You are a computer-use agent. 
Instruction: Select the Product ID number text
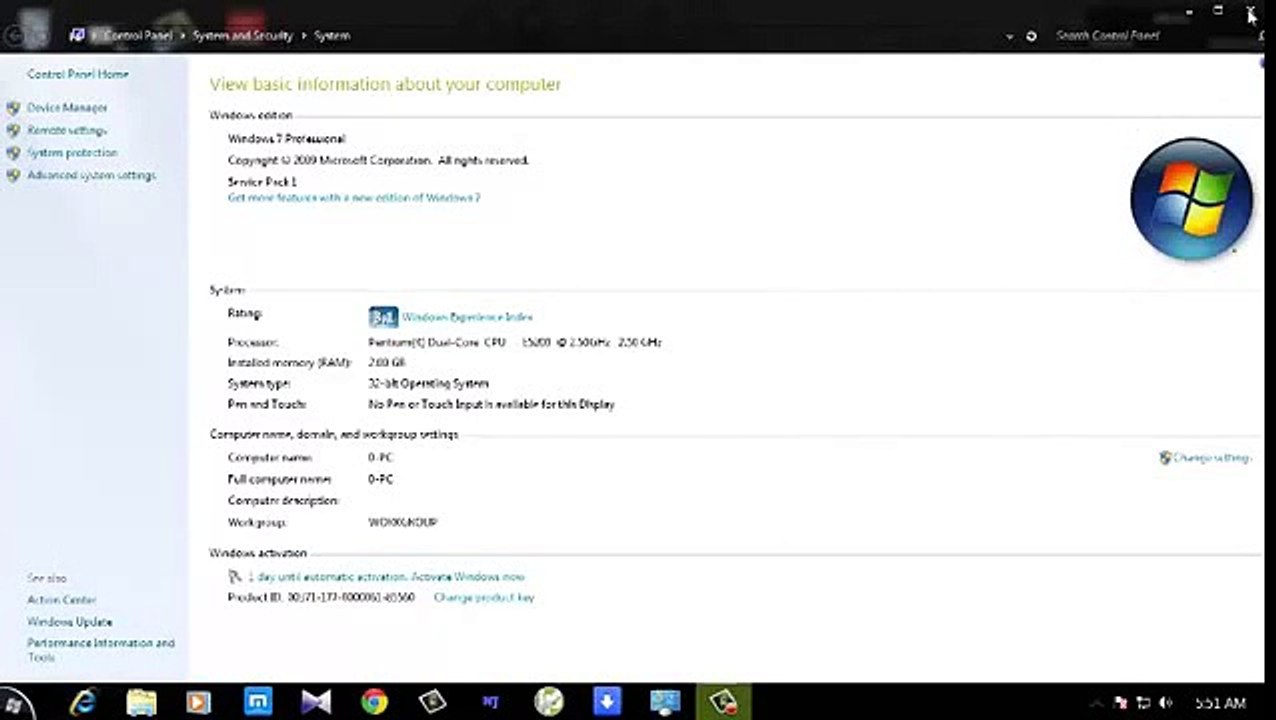tap(351, 598)
